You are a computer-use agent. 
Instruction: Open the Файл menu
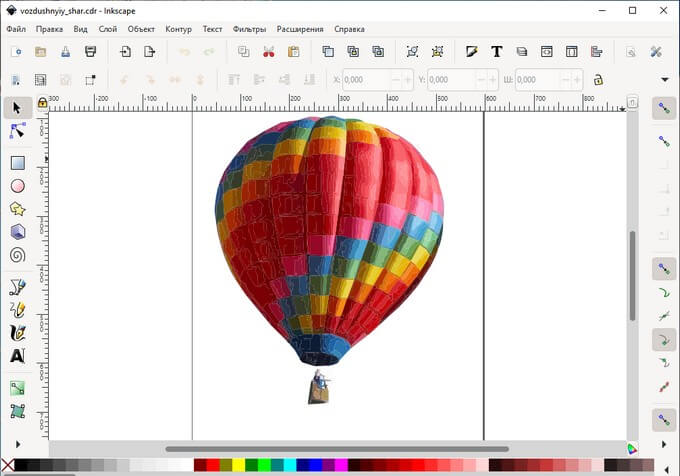pos(16,29)
